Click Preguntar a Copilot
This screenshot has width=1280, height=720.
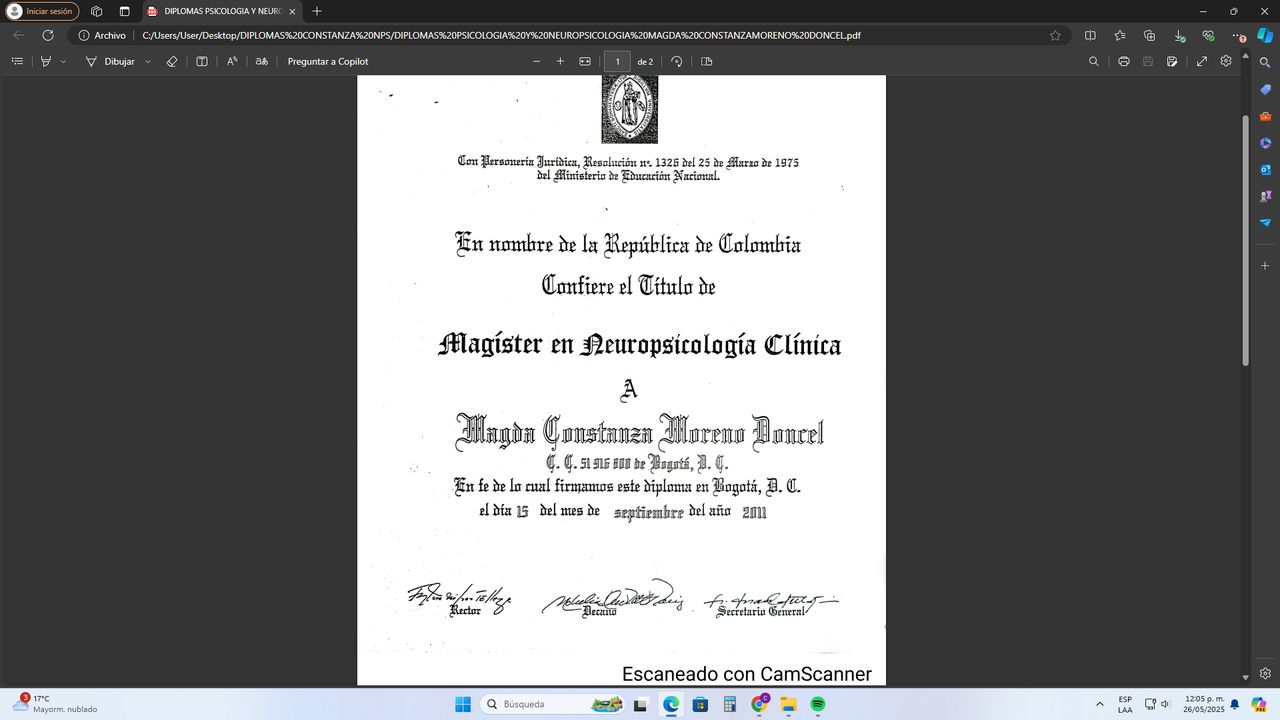tap(328, 61)
